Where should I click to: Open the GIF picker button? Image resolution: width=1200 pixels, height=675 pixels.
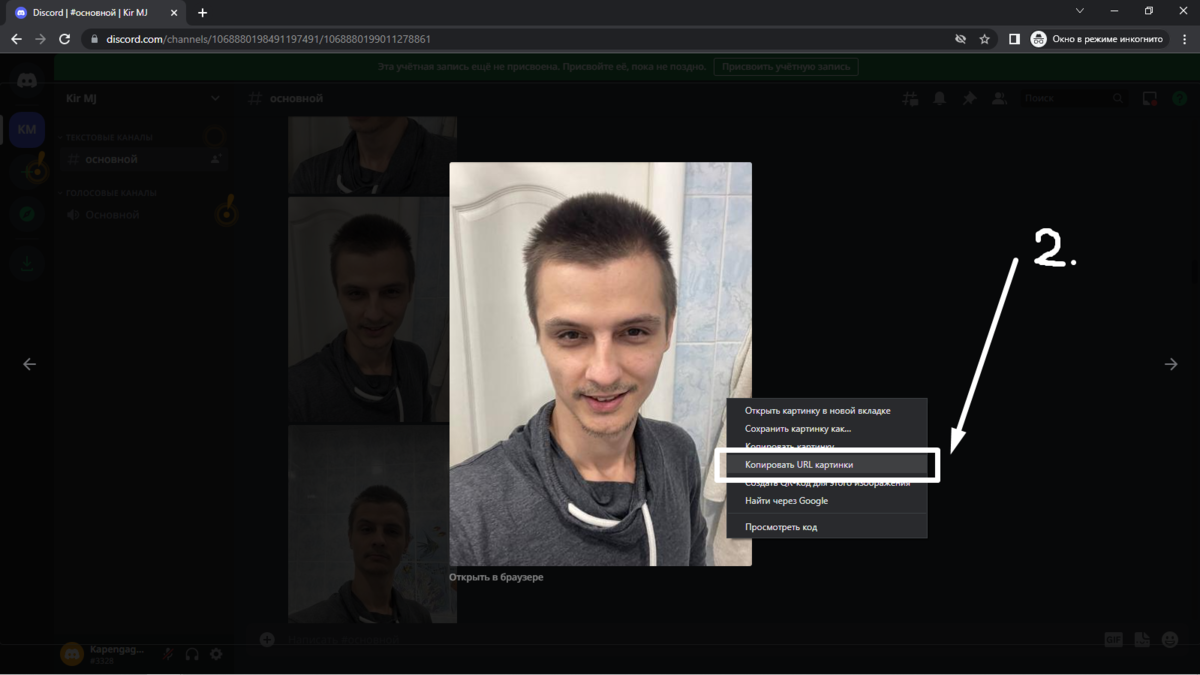pyautogui.click(x=1113, y=640)
